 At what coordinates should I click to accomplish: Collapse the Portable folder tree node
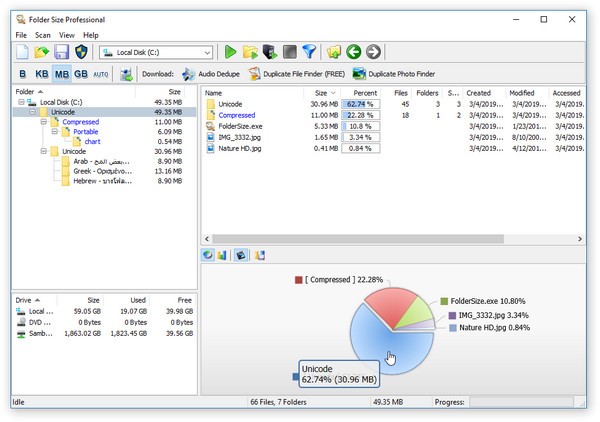tap(55, 132)
